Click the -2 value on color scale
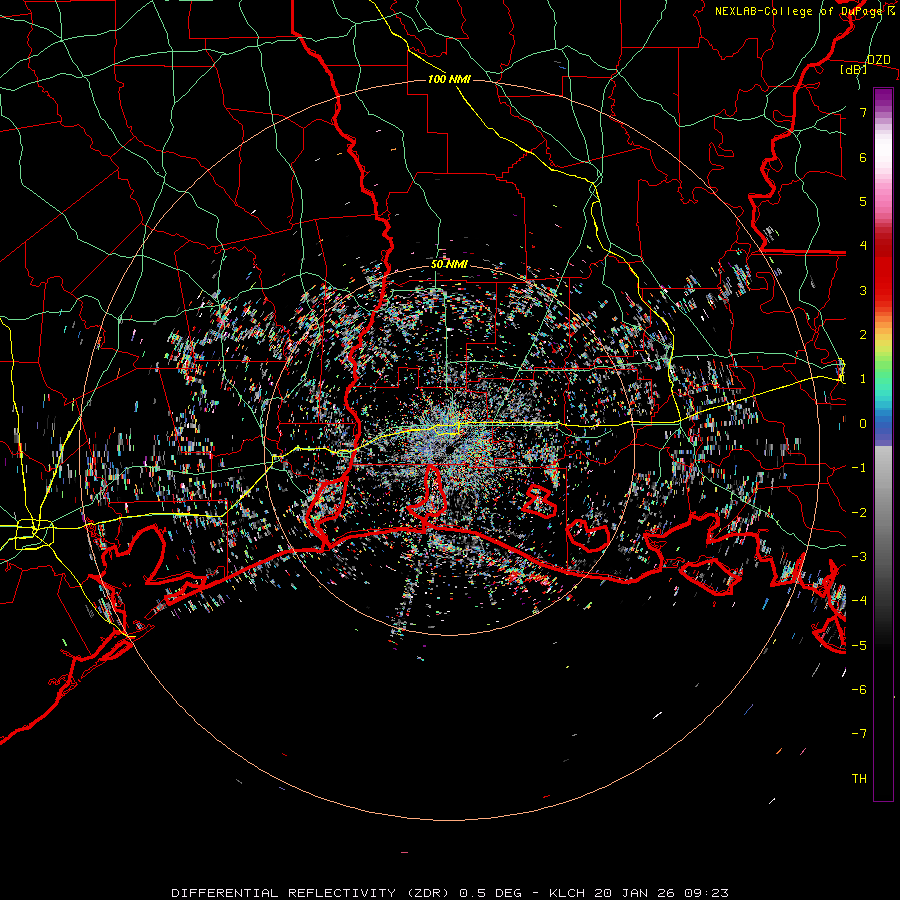The height and width of the screenshot is (900, 900). coord(859,513)
